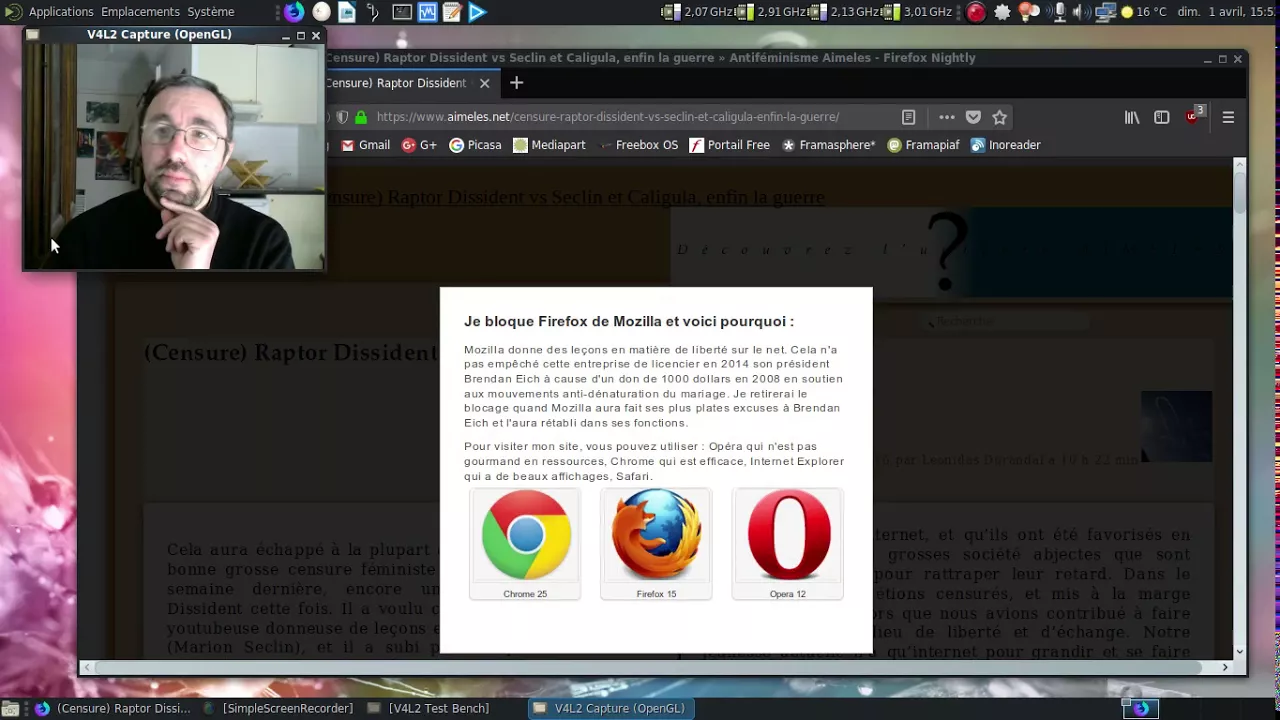Open the Picasa bookmark
The height and width of the screenshot is (720, 1280).
click(475, 145)
